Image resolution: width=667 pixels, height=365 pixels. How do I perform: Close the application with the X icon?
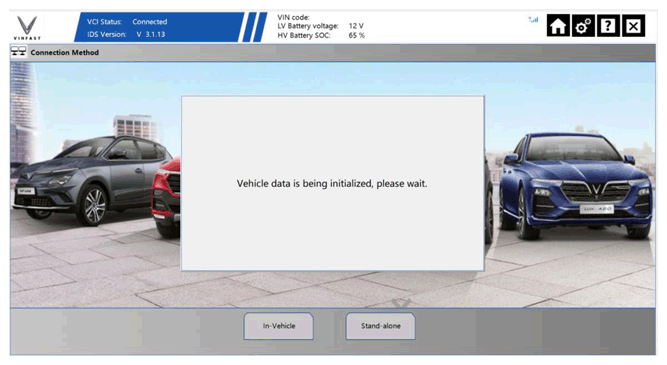(633, 26)
